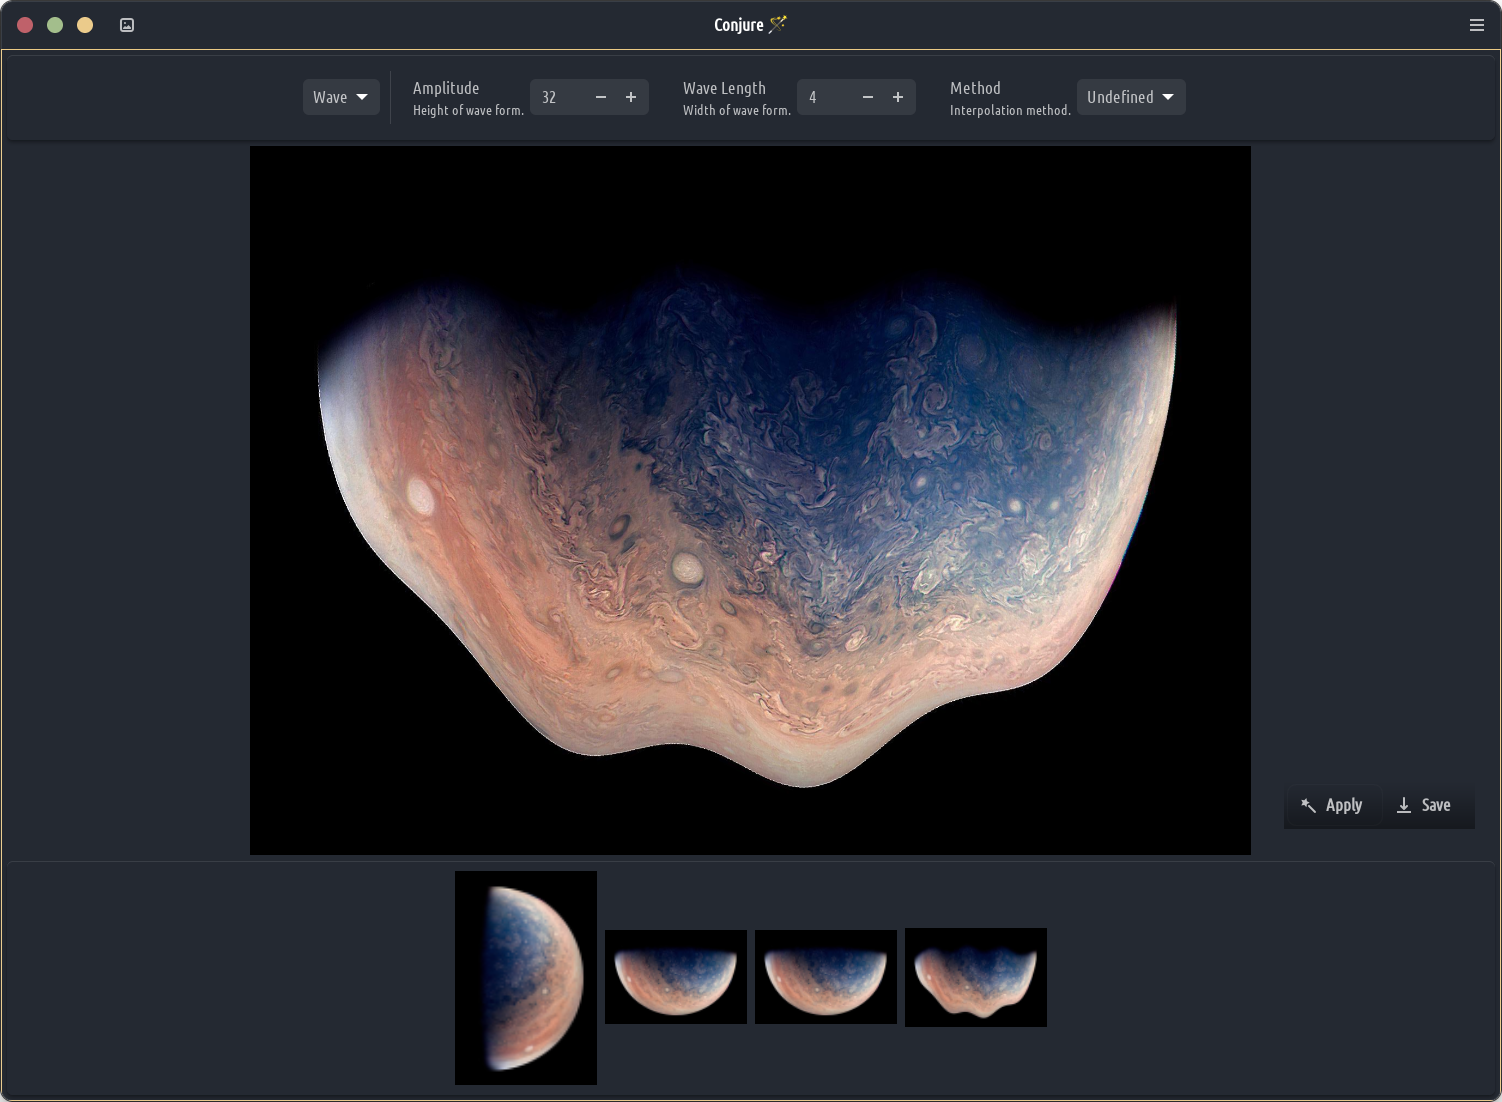This screenshot has height=1102, width=1502.
Task: Close the Conjure window using red button
Action: [25, 25]
